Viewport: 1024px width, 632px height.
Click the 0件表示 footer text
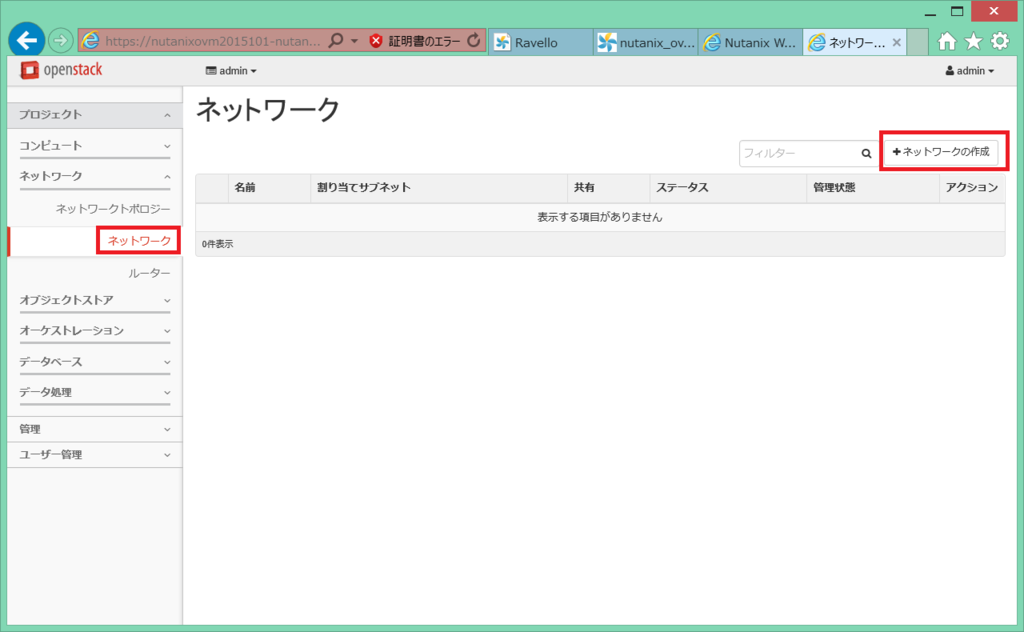[217, 244]
